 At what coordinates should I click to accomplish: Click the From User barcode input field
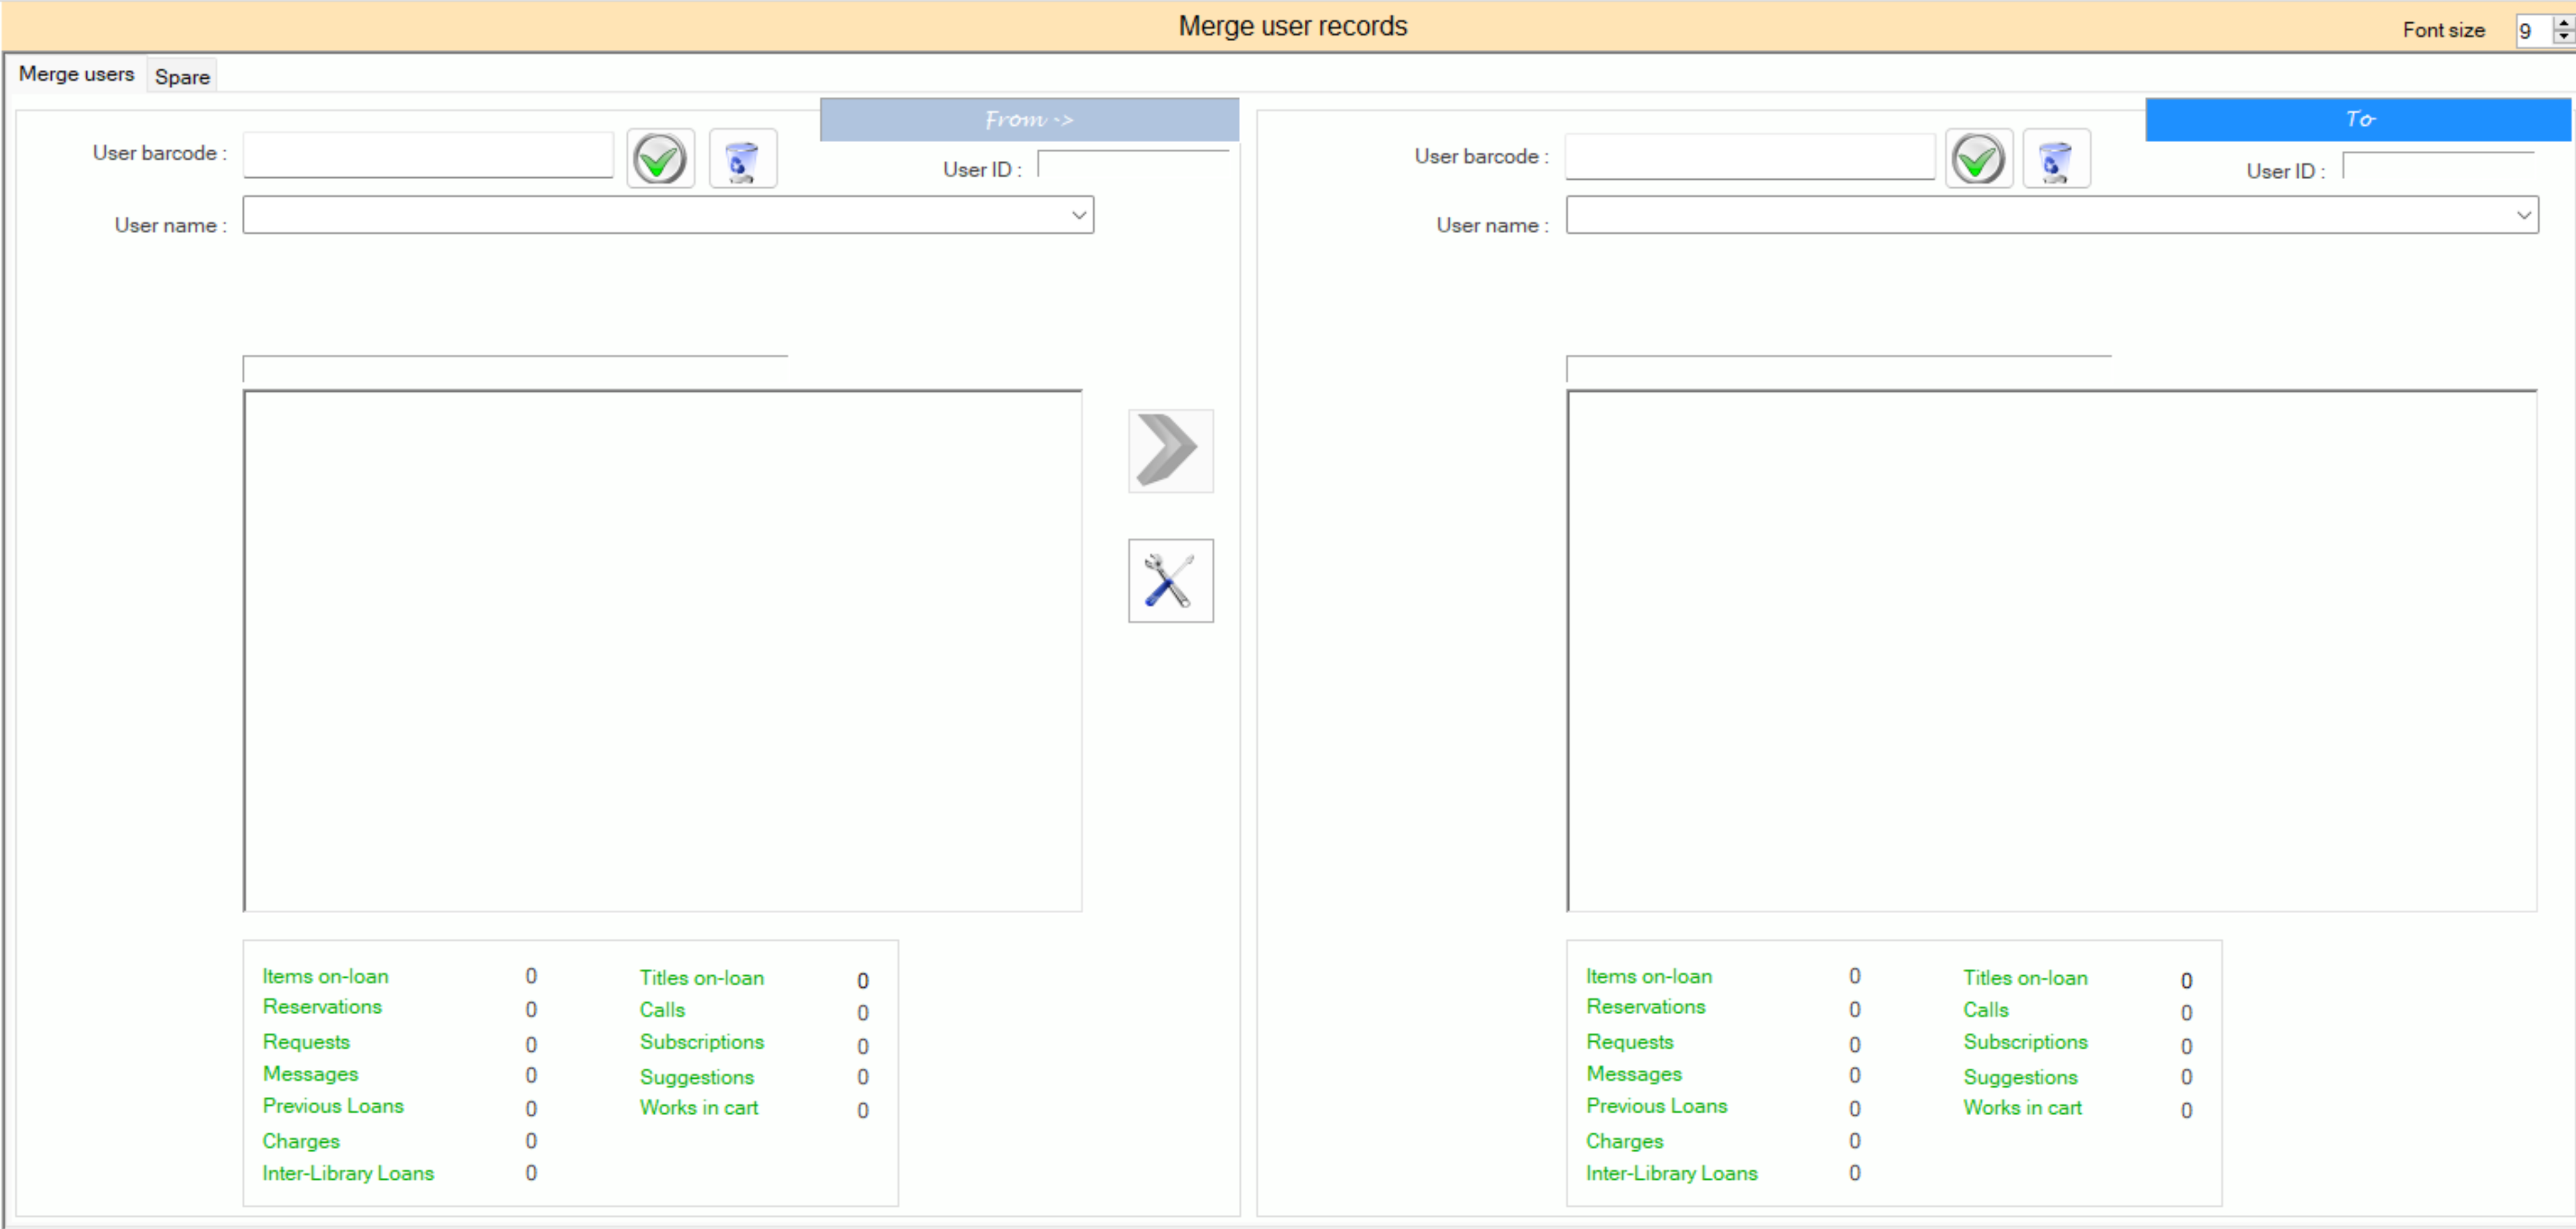[x=427, y=155]
